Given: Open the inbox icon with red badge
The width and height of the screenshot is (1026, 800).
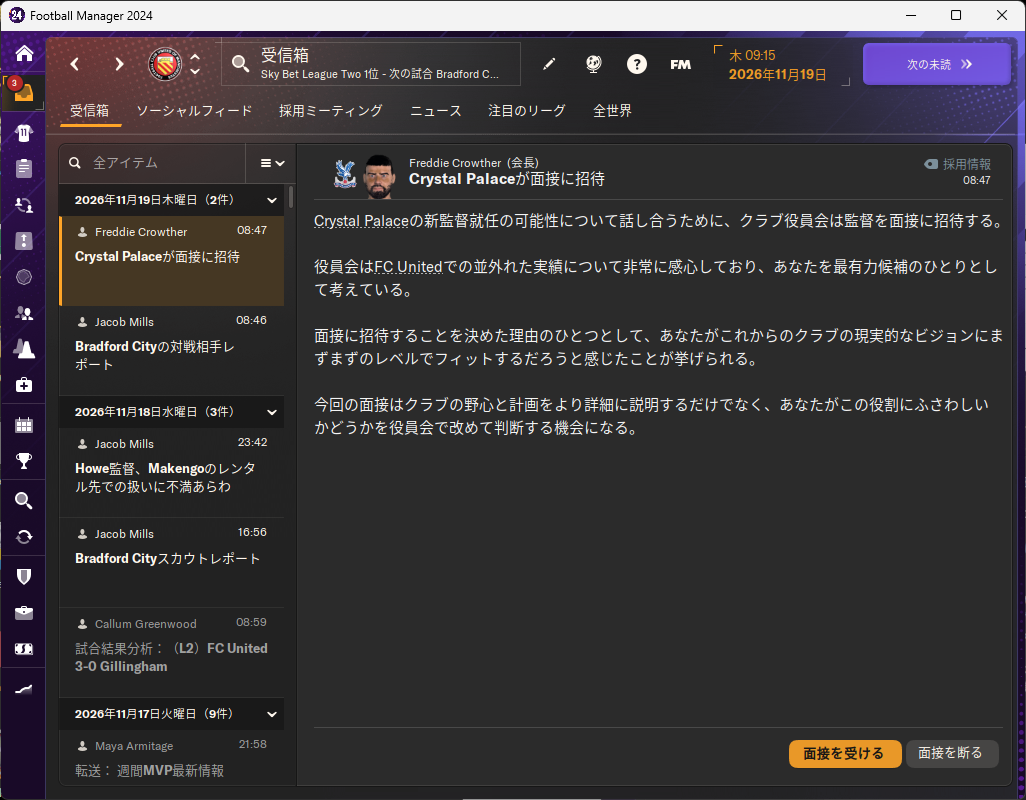Looking at the screenshot, I should click(x=23, y=92).
